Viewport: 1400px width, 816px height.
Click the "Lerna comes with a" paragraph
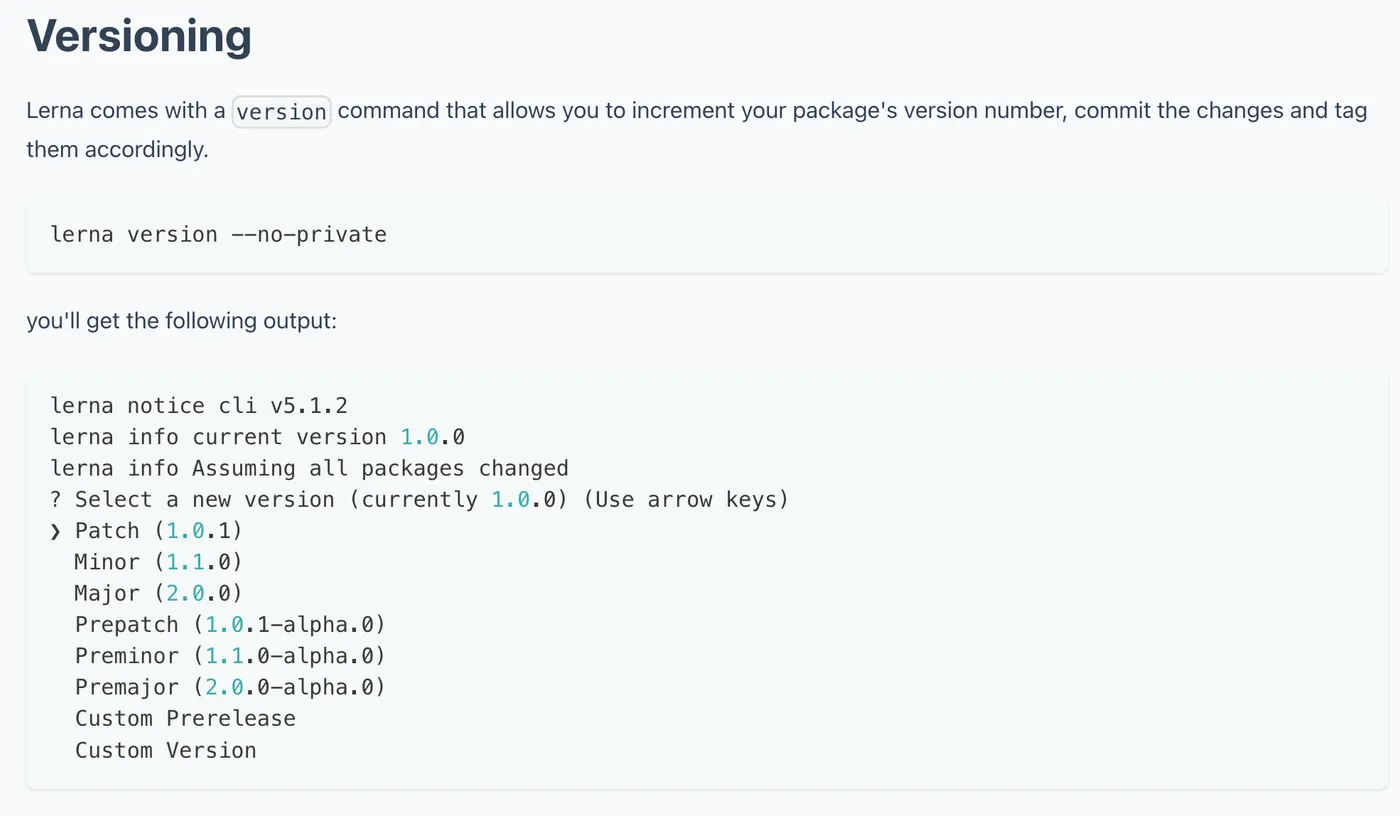click(x=125, y=111)
